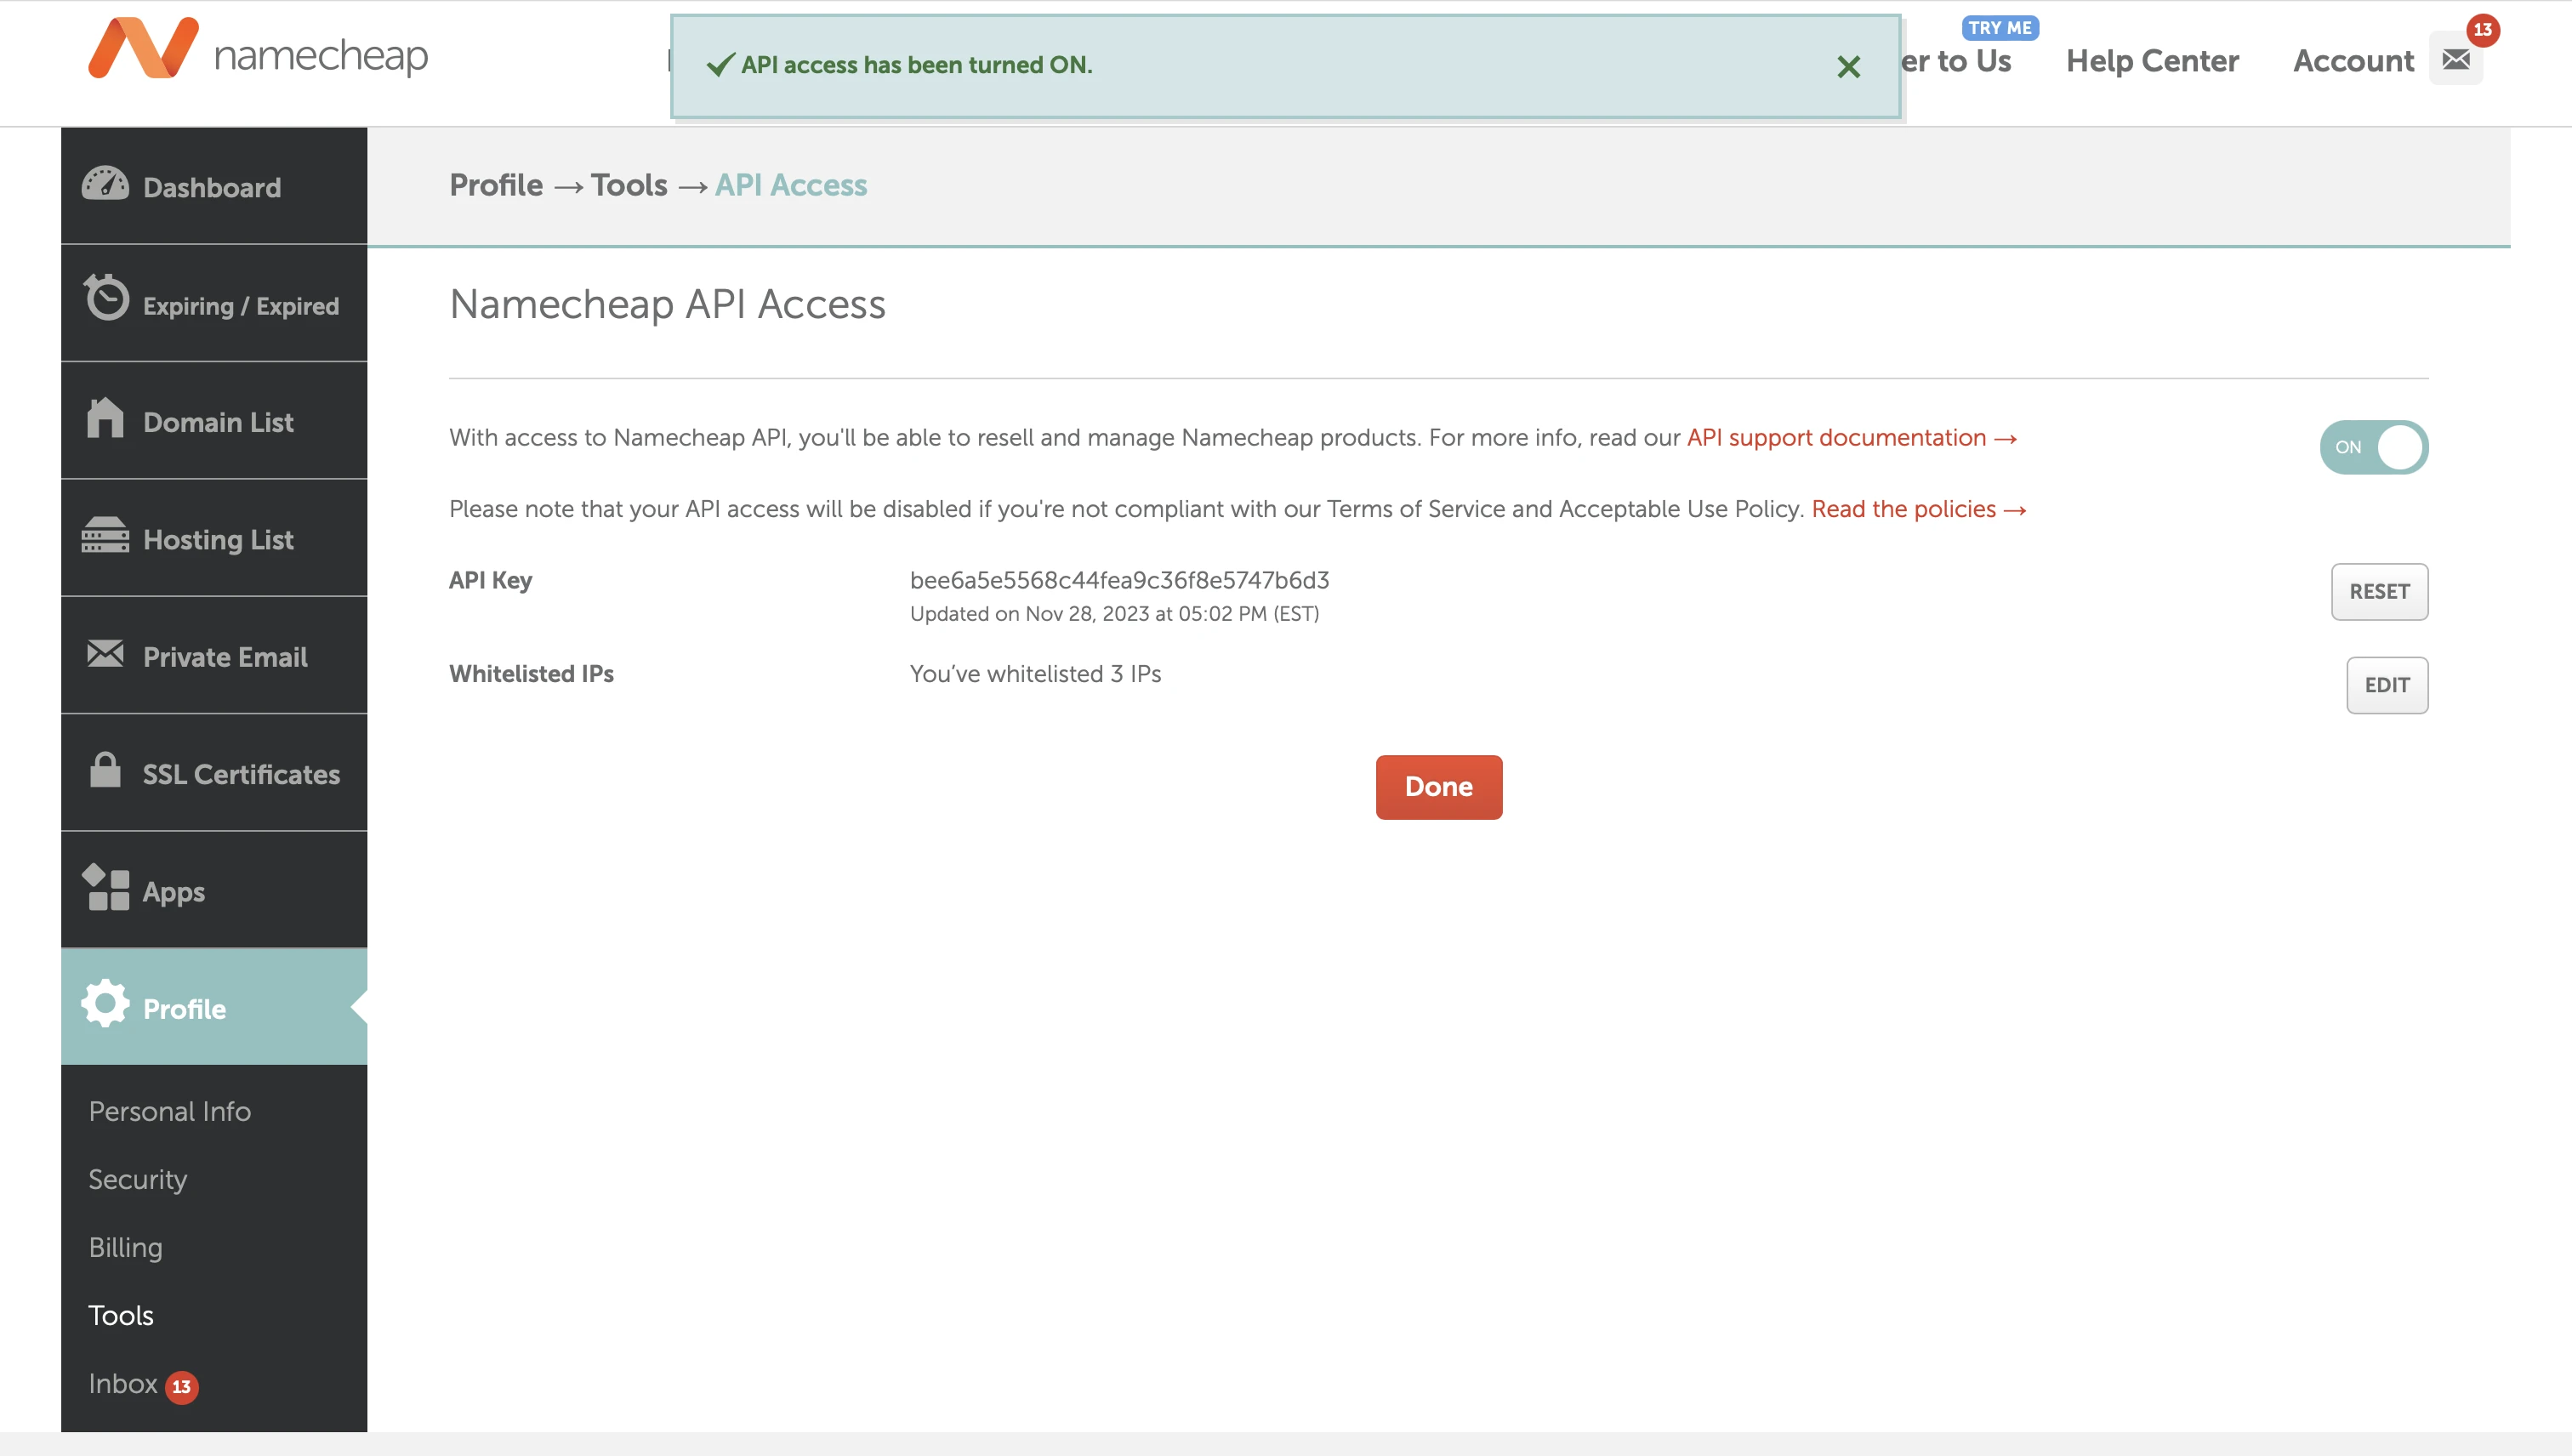This screenshot has height=1456, width=2572.
Task: Click the TRY ME badge
Action: [x=2000, y=28]
